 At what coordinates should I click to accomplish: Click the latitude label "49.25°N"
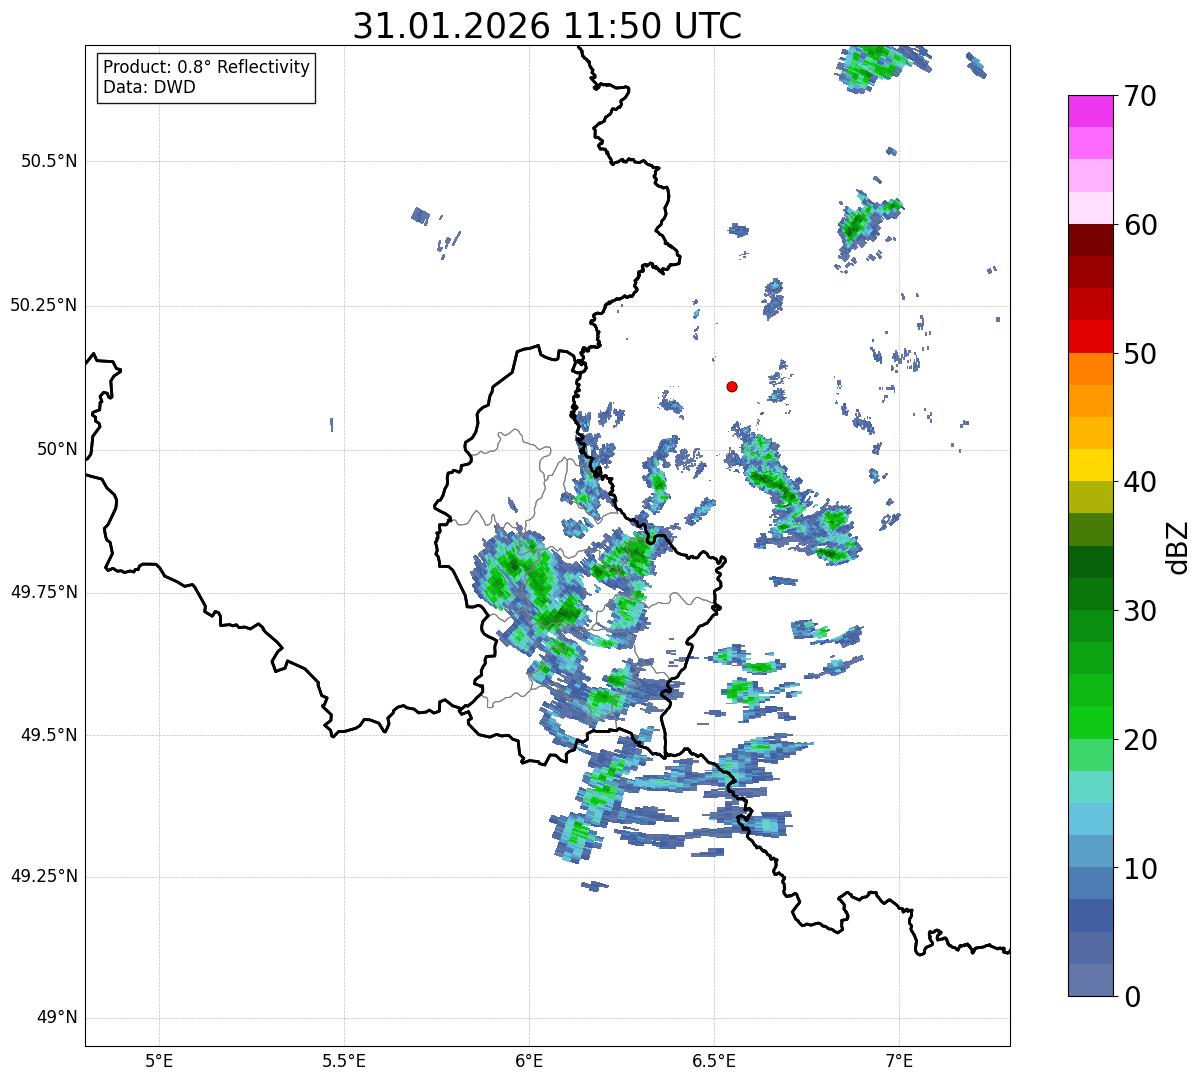coord(44,877)
